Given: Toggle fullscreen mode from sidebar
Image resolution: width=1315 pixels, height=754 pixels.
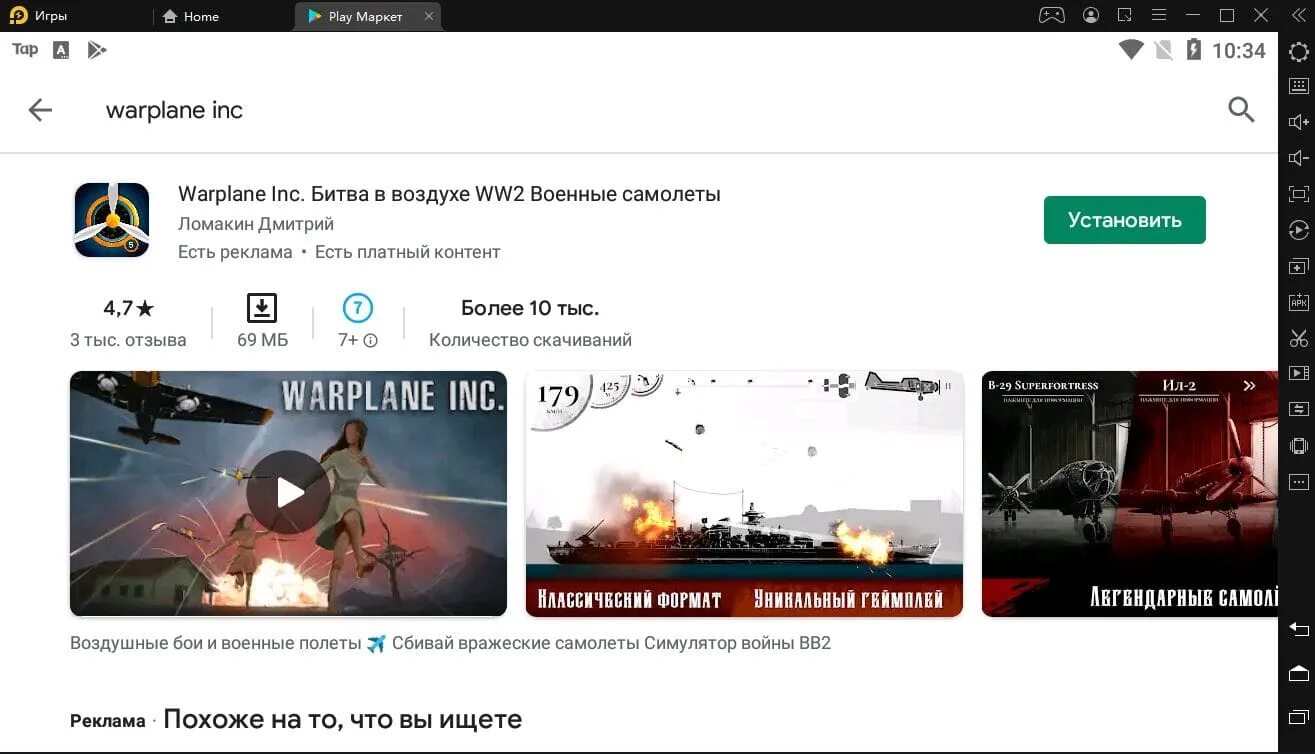Looking at the screenshot, I should pyautogui.click(x=1298, y=194).
